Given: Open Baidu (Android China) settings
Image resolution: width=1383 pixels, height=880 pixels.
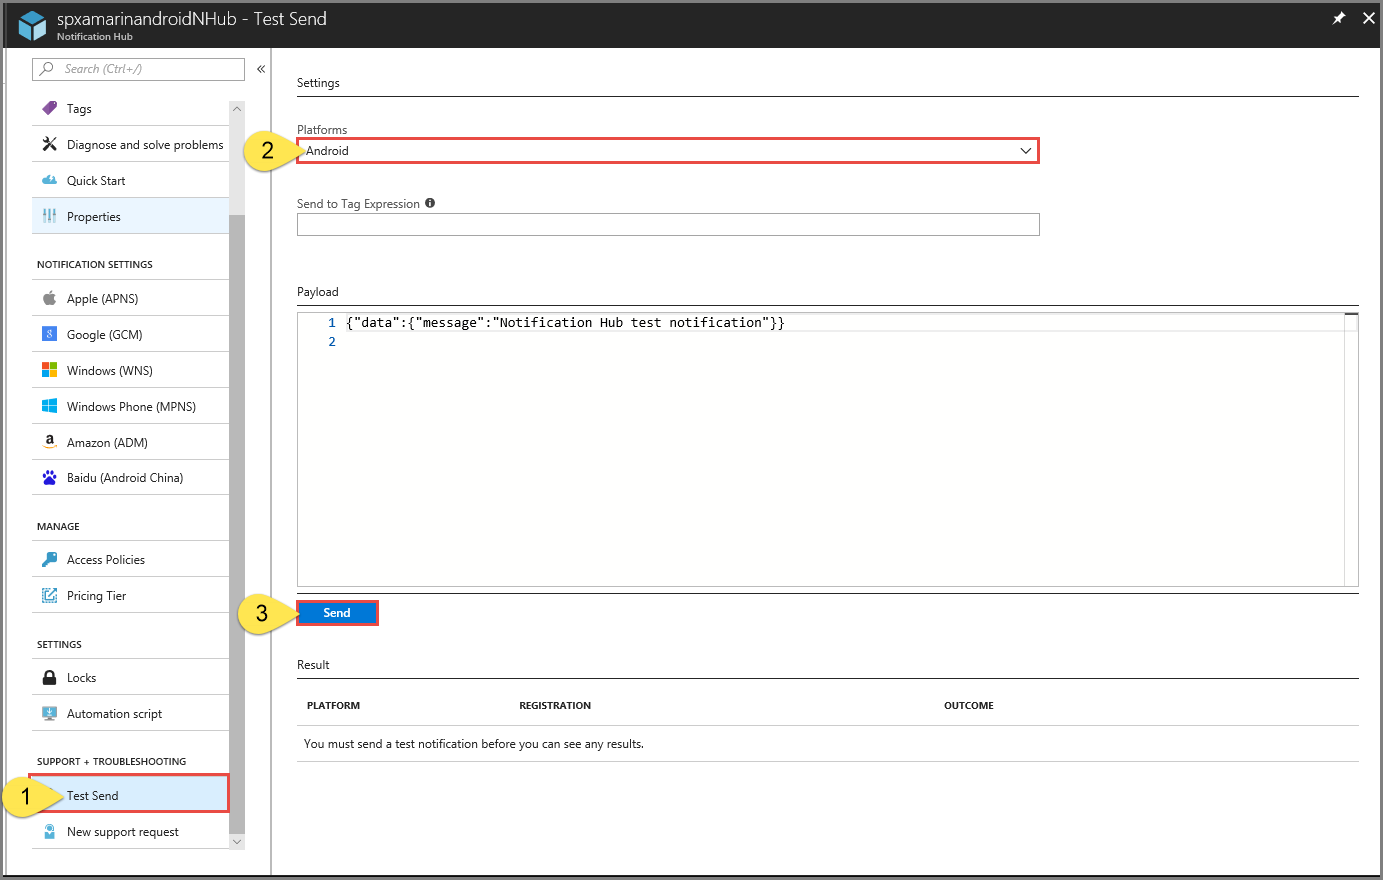Looking at the screenshot, I should point(49,477).
